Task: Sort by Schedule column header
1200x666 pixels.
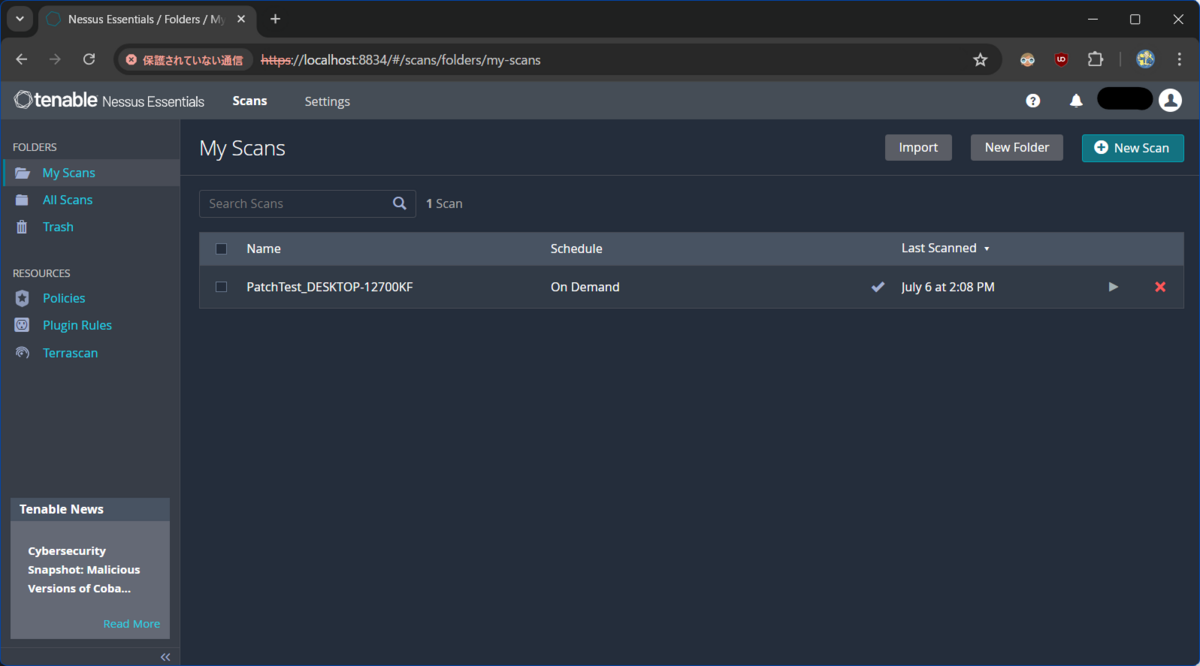Action: tap(577, 249)
